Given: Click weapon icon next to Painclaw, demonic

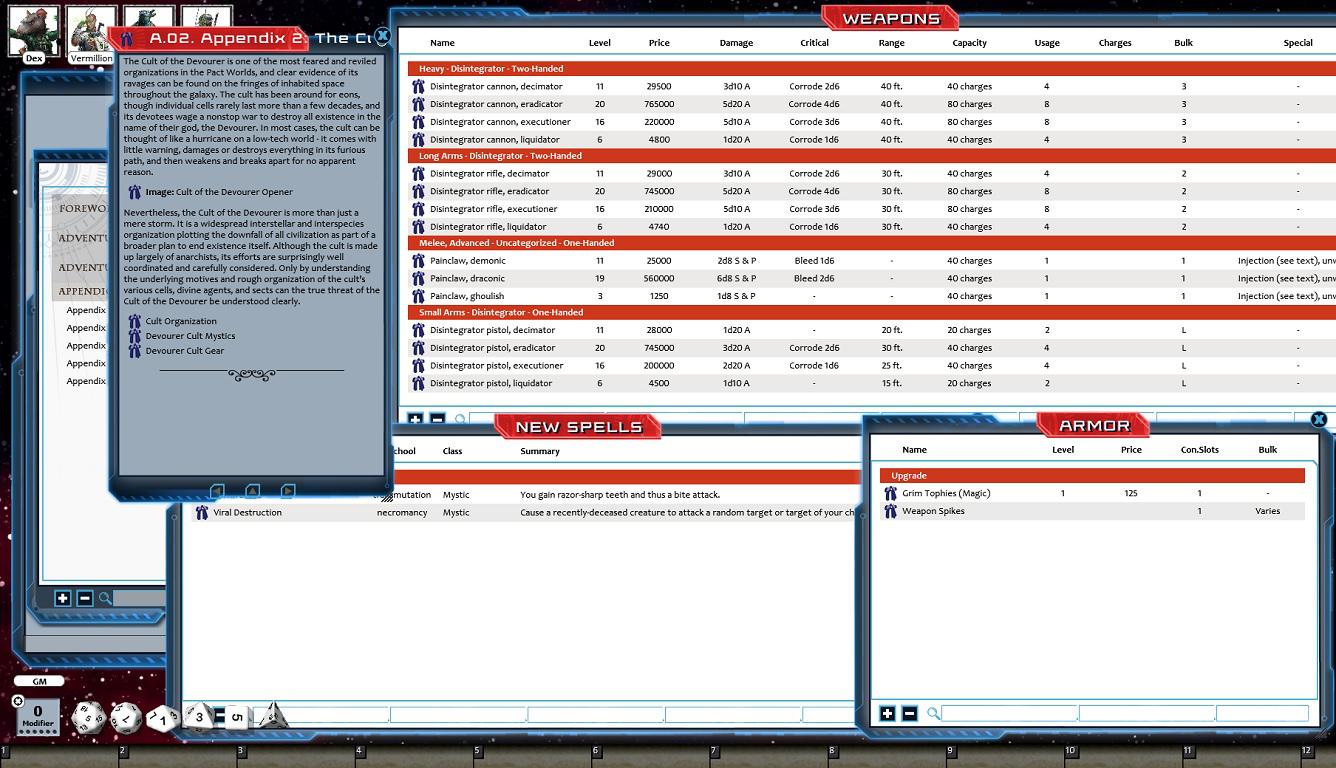Looking at the screenshot, I should point(417,261).
